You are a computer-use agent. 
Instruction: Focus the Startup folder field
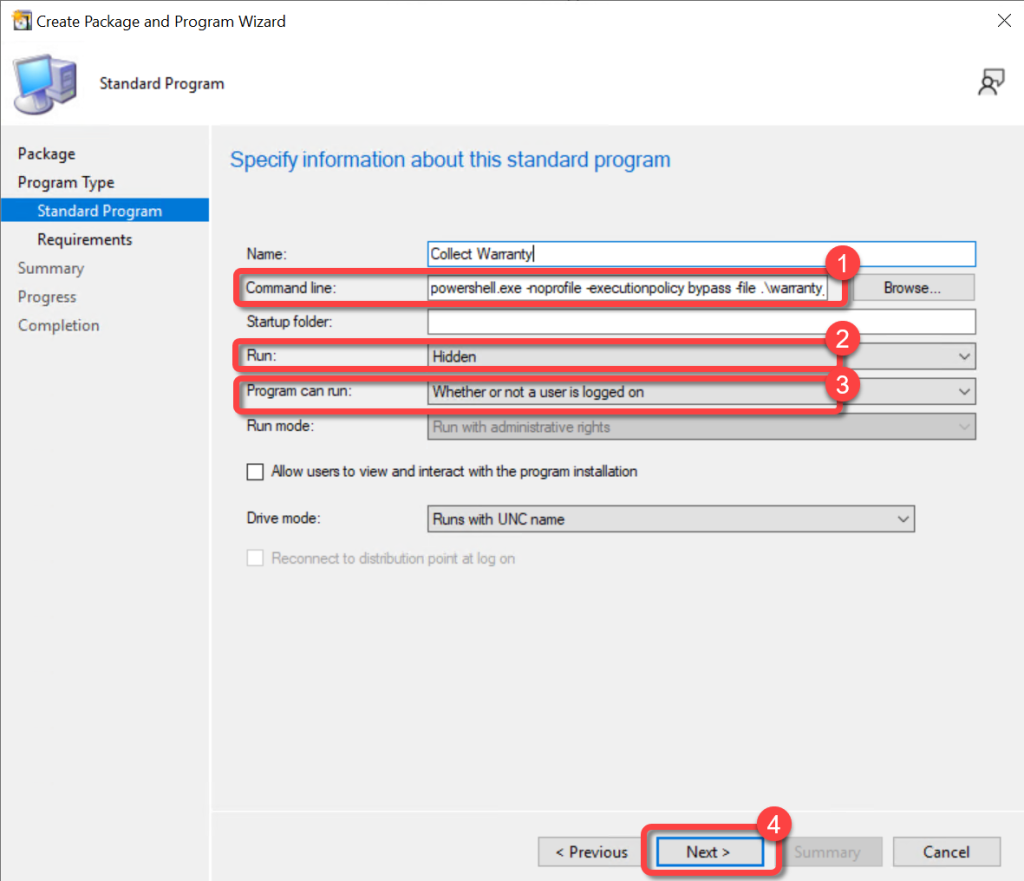[700, 322]
